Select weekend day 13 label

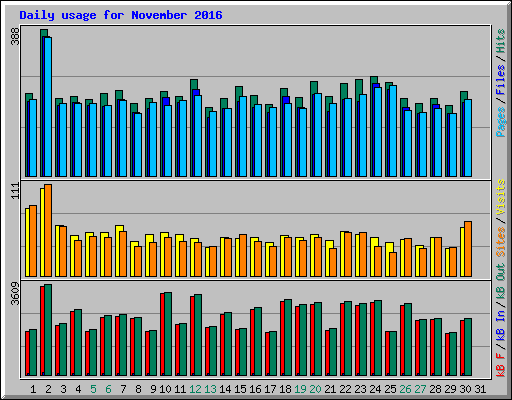[x=210, y=389]
